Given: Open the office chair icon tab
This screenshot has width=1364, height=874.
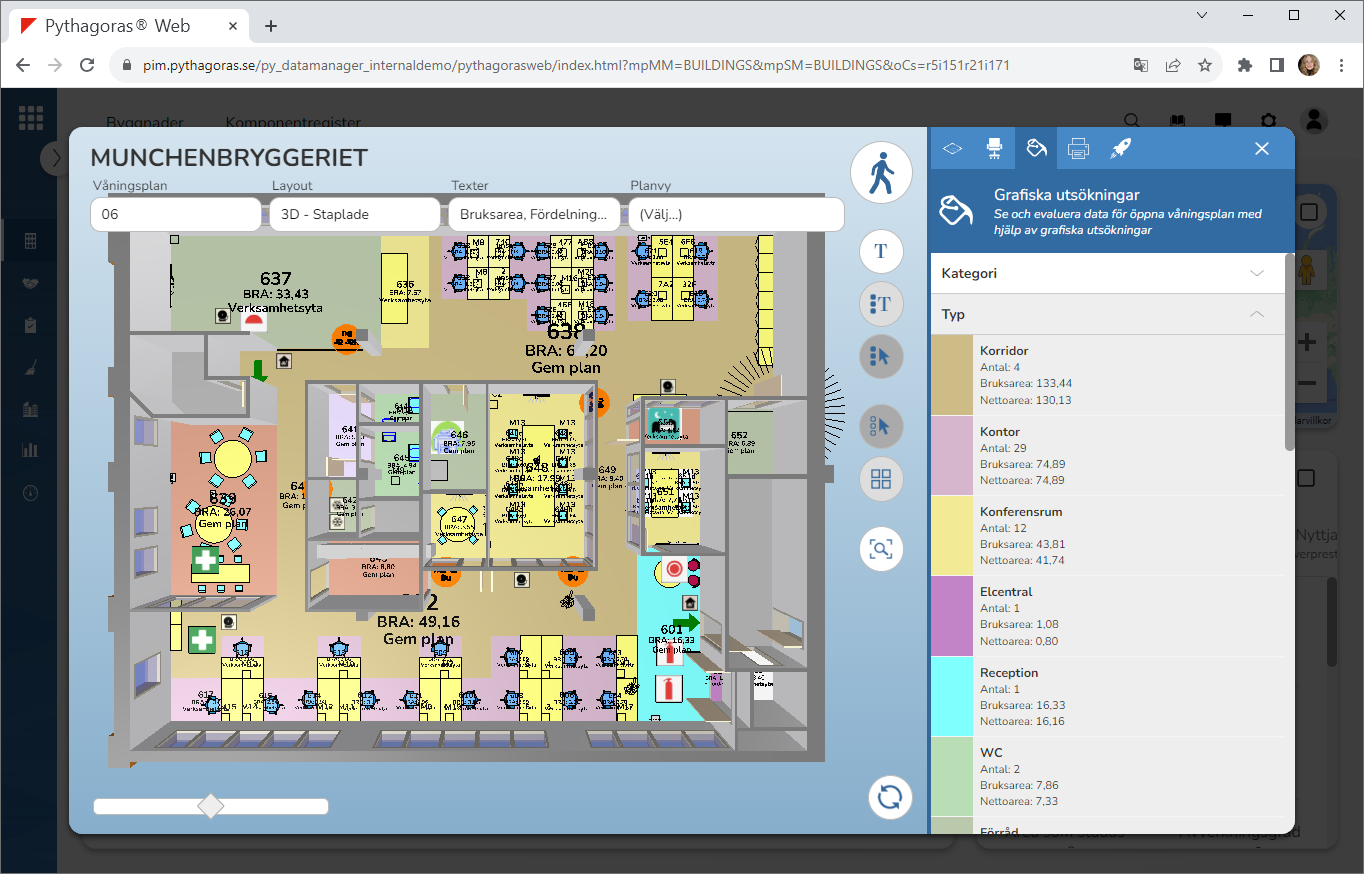Looking at the screenshot, I should [994, 148].
